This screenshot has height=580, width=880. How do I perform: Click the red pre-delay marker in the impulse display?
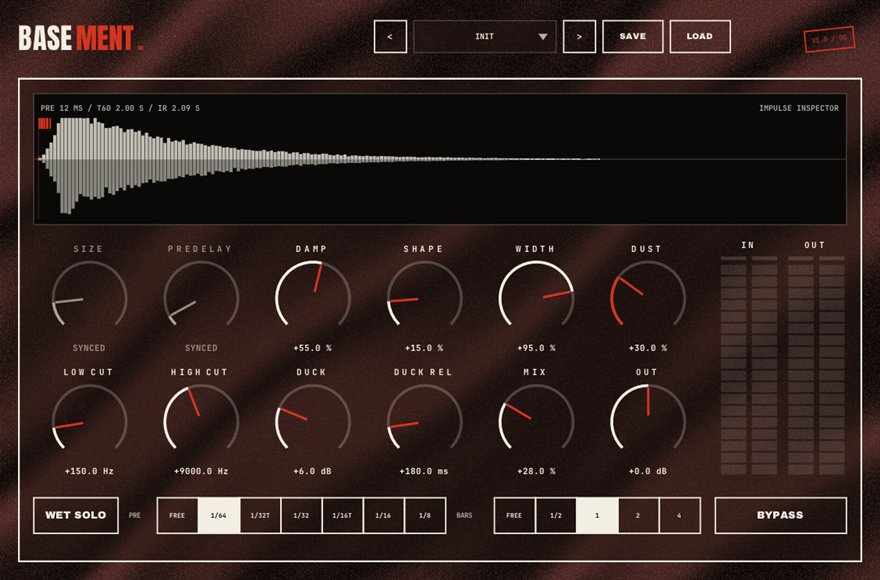click(x=45, y=124)
